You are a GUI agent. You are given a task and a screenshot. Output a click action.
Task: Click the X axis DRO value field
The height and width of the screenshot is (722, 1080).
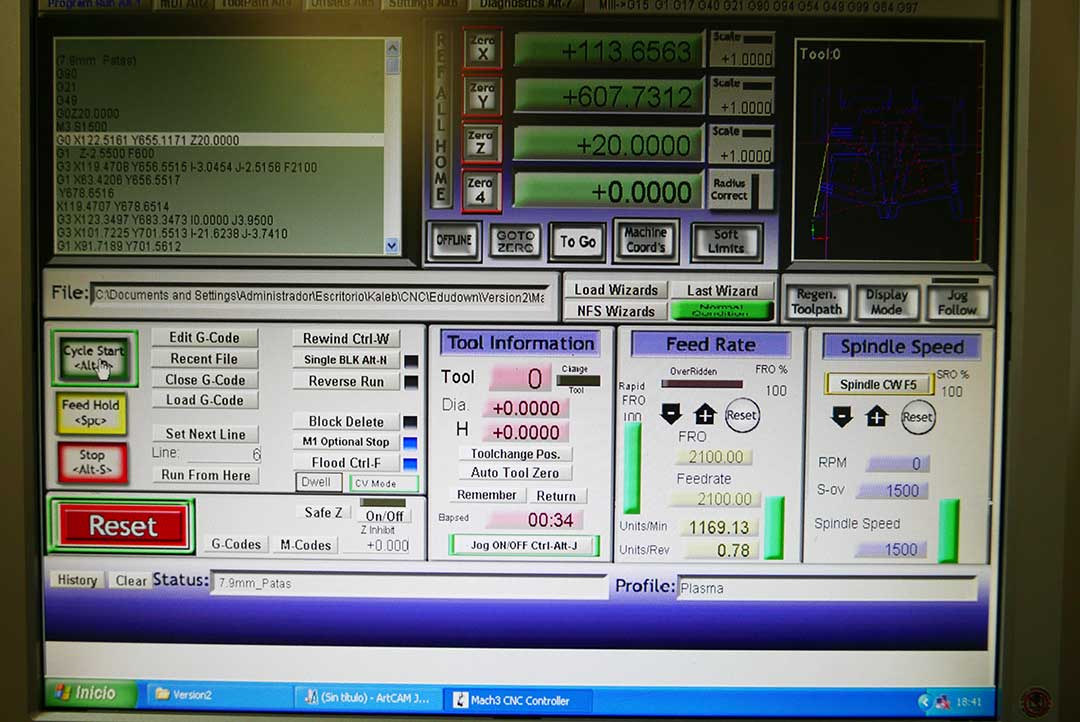(609, 50)
